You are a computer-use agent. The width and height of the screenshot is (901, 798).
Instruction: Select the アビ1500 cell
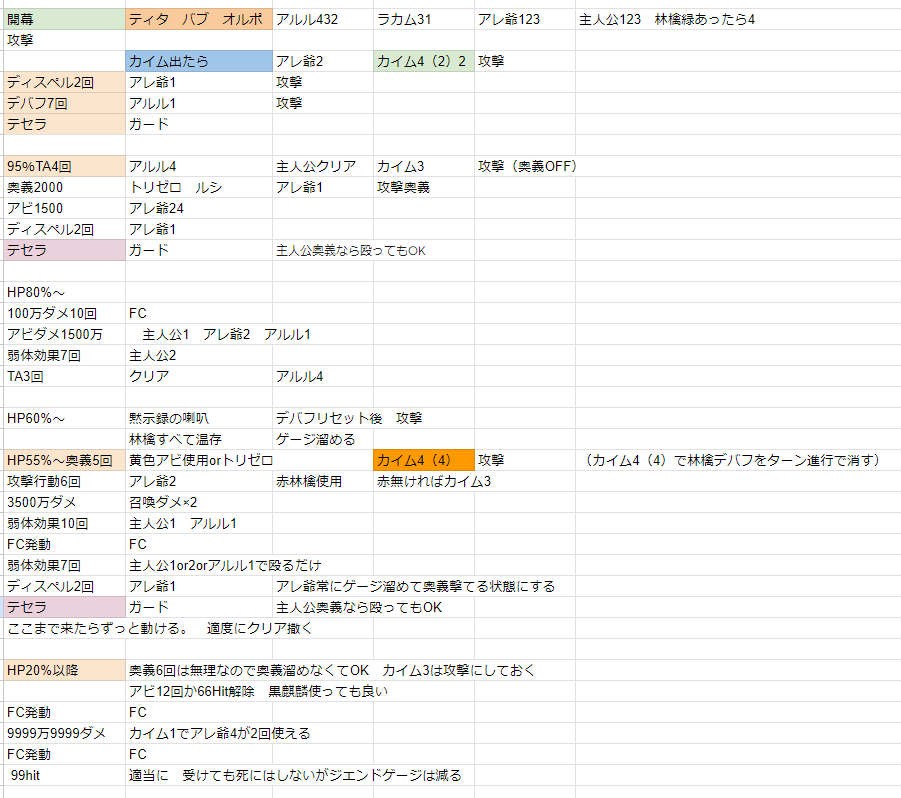64,208
